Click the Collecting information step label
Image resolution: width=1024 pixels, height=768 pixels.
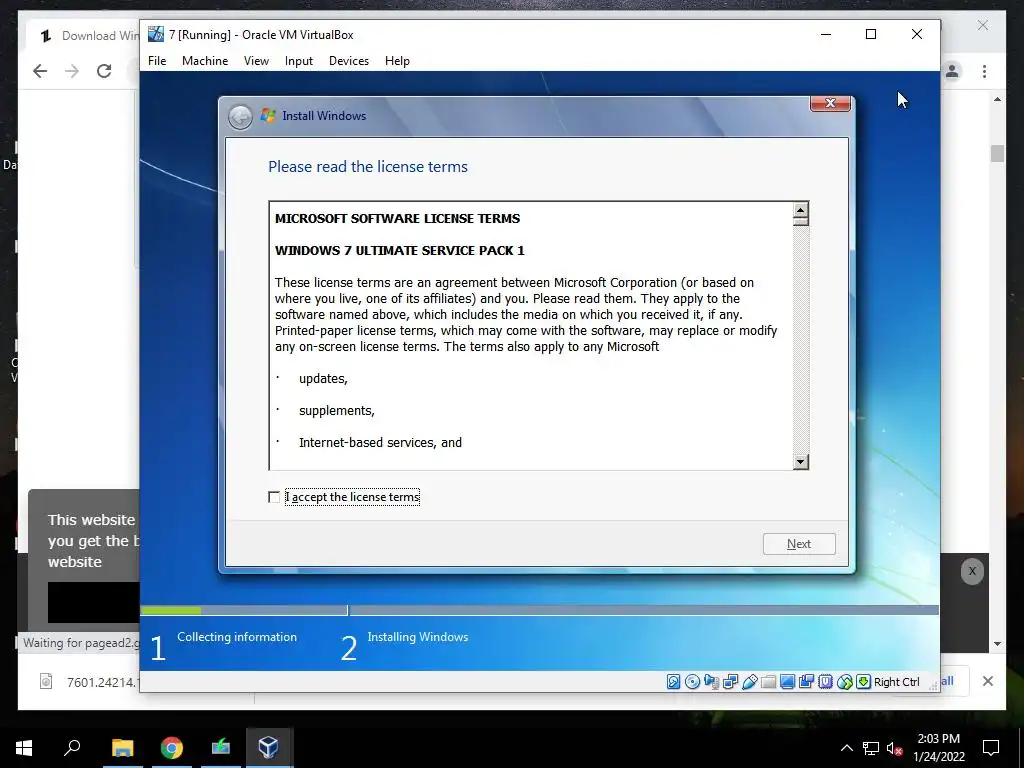pyautogui.click(x=236, y=637)
